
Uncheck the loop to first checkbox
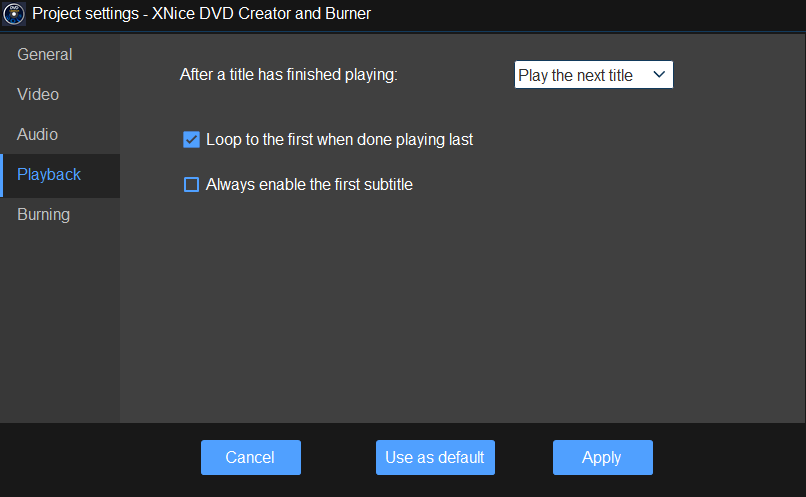click(x=192, y=140)
